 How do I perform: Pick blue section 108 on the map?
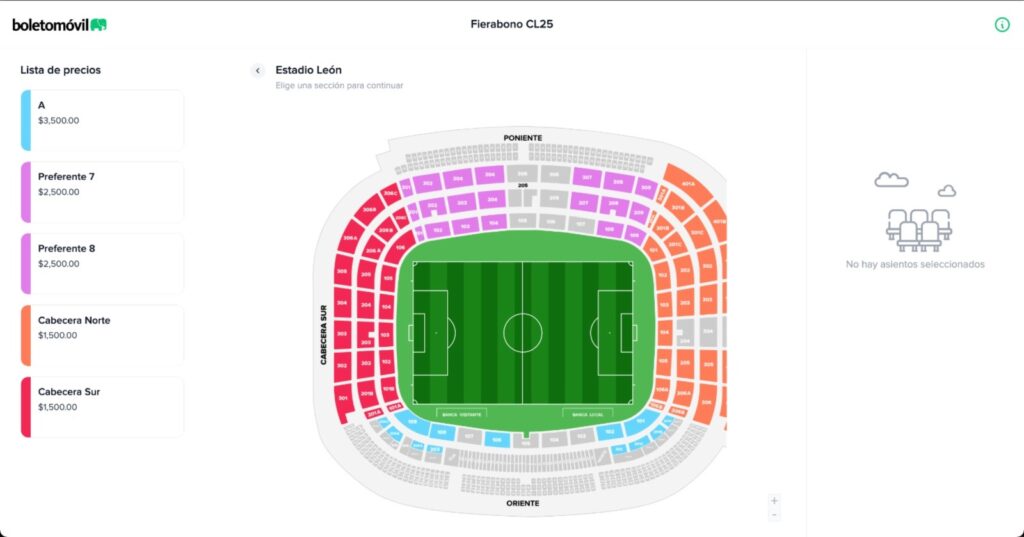(440, 432)
